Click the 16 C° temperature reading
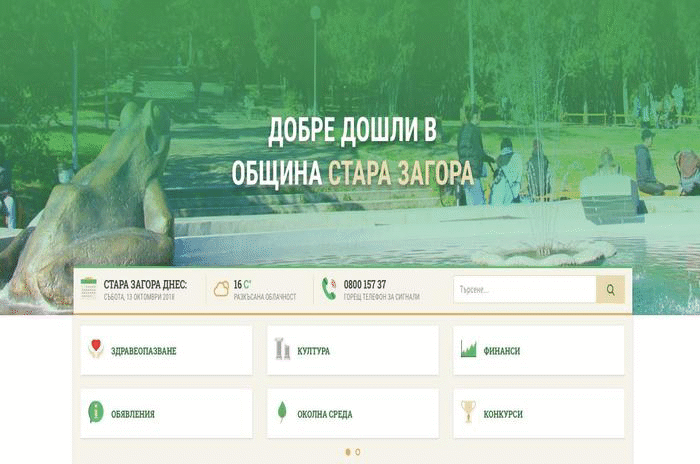This screenshot has width=700, height=464. click(x=242, y=284)
